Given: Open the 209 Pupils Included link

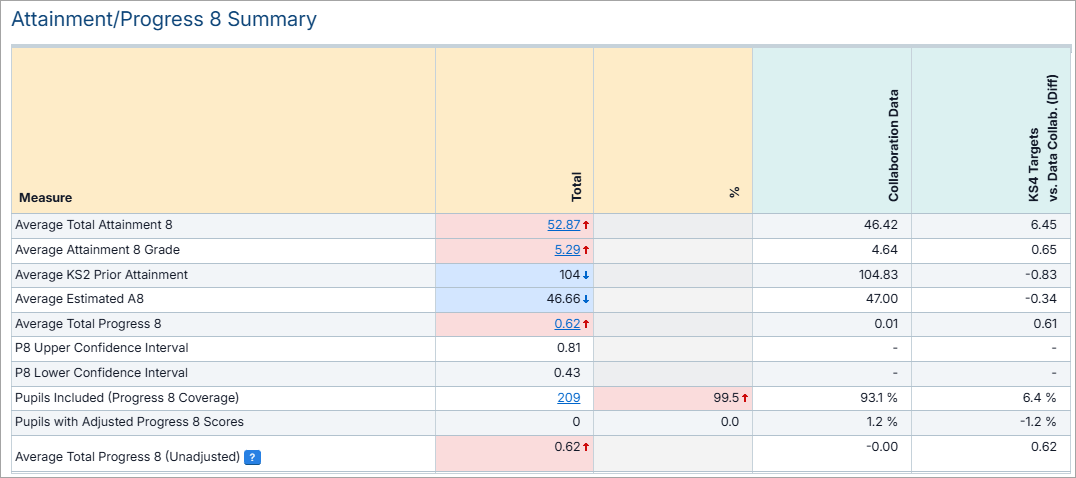Looking at the screenshot, I should click(x=569, y=398).
